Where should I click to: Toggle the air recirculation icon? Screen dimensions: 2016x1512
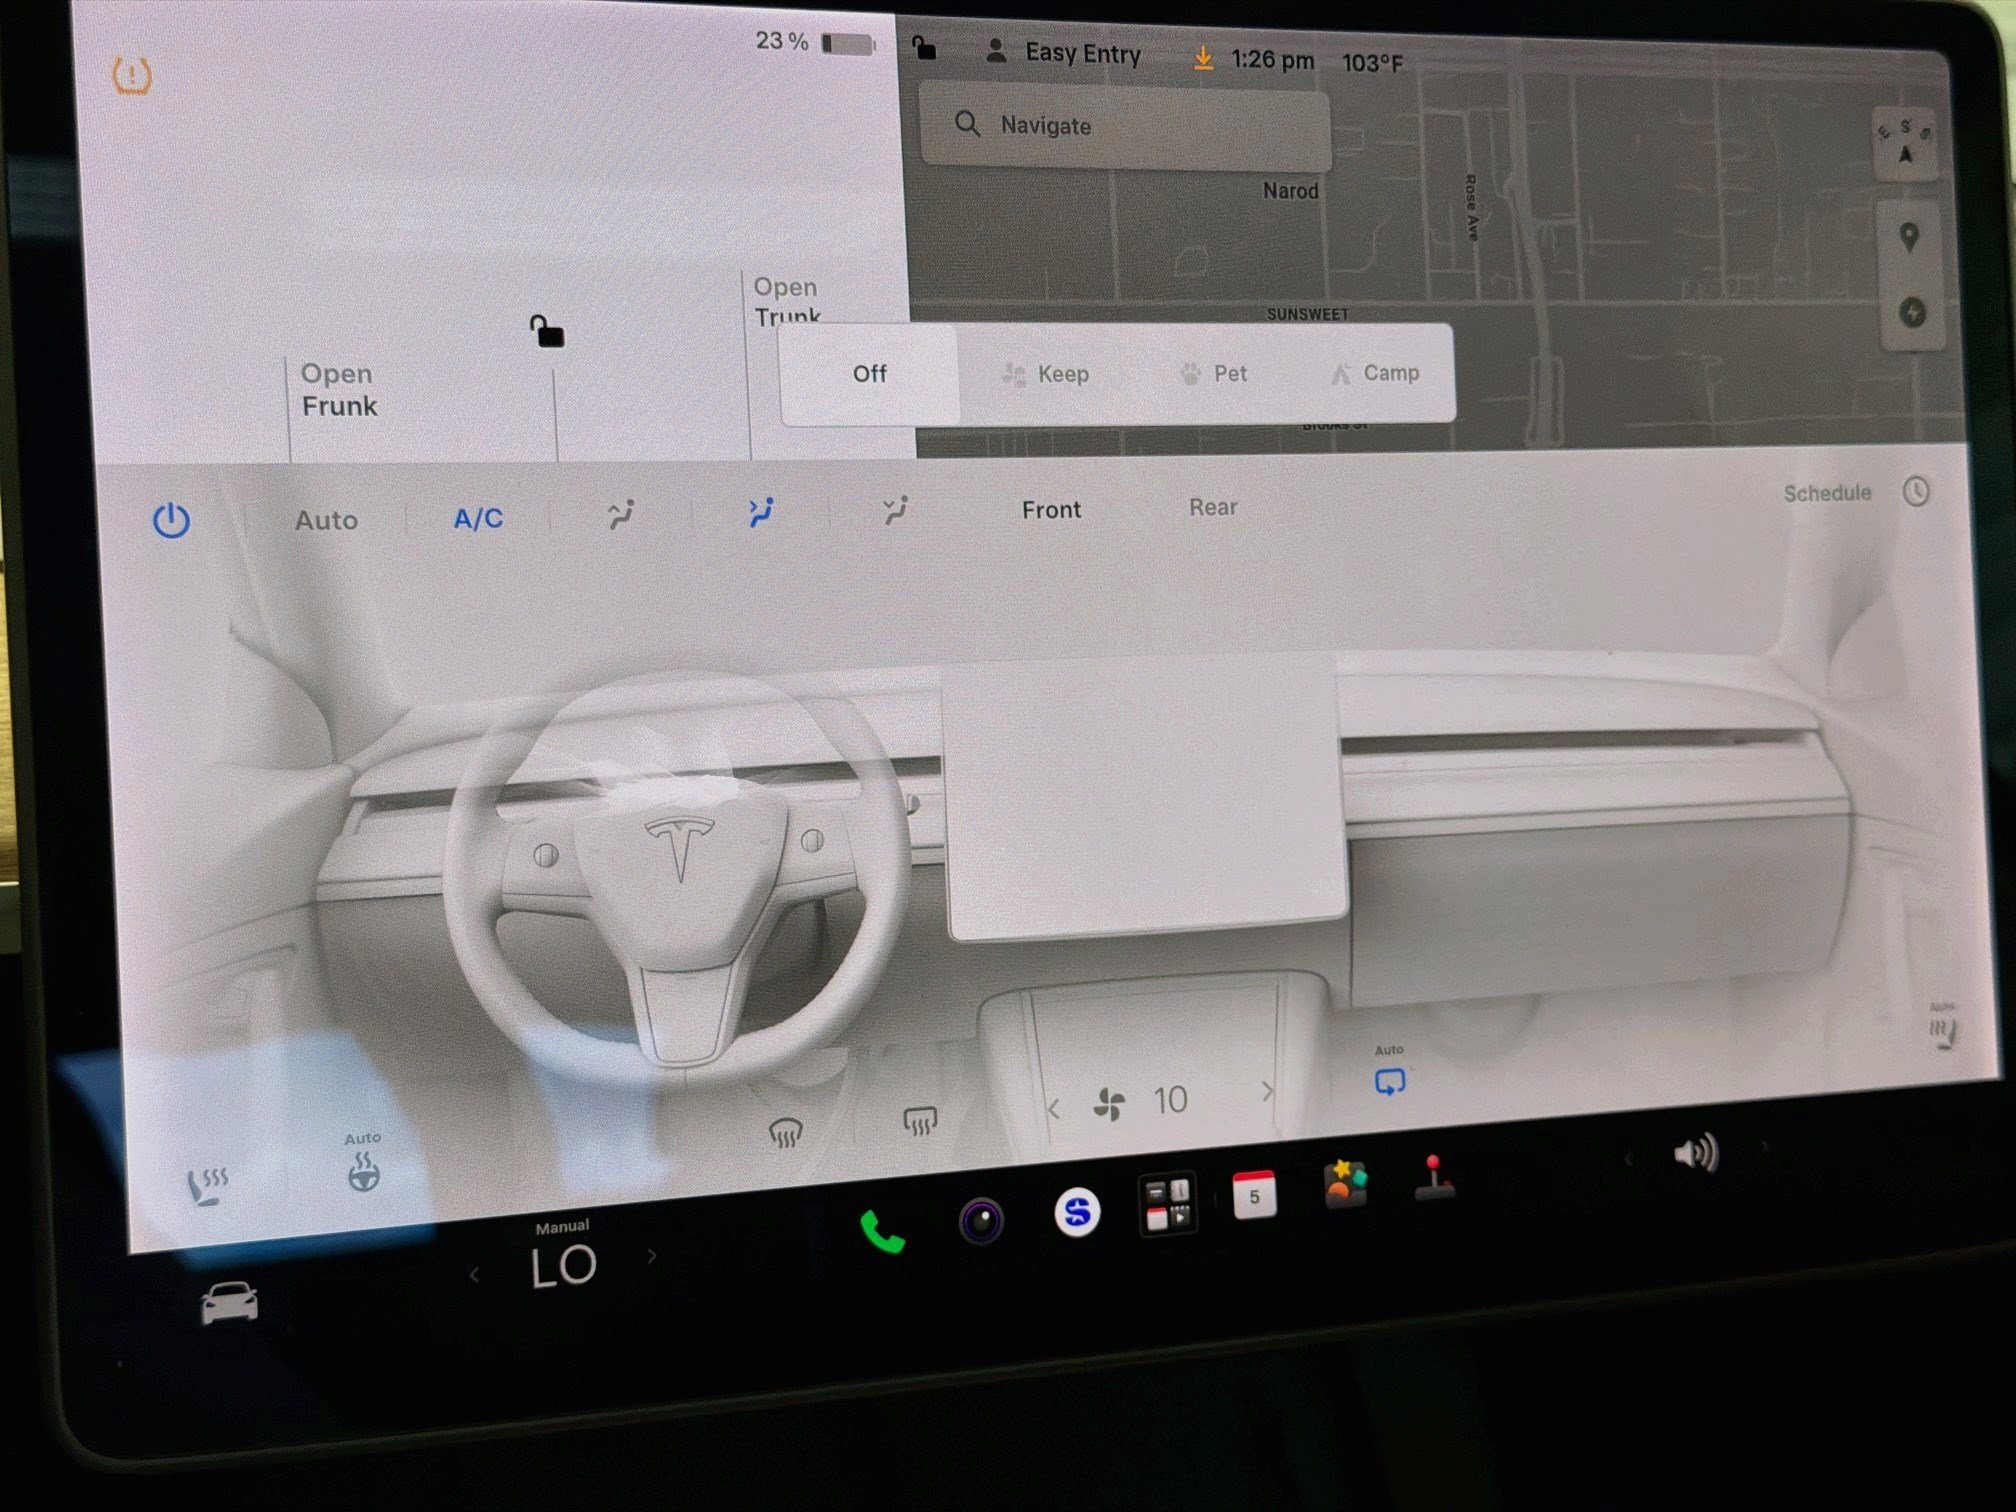pos(1390,1082)
